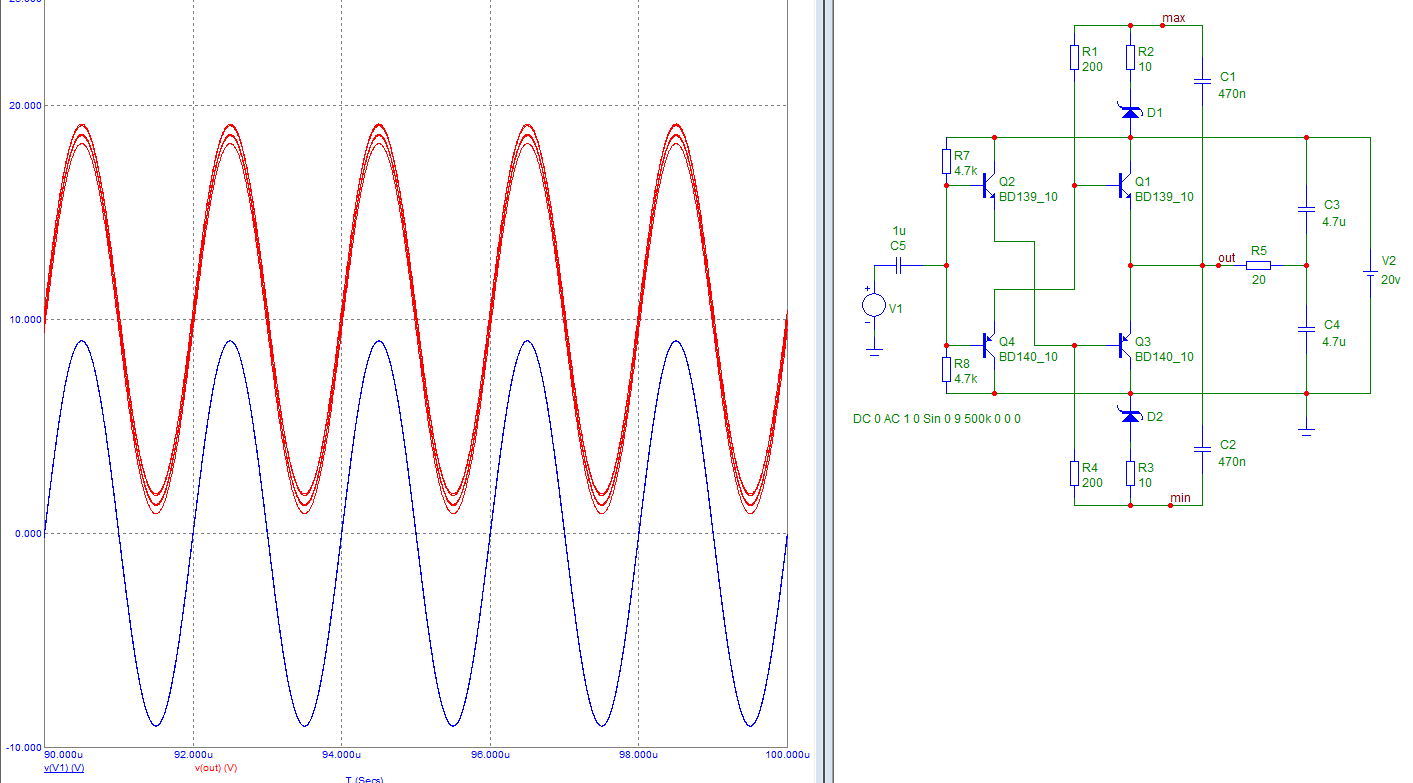1413x783 pixels.
Task: Select capacitor C3 symbol
Action: (1306, 209)
